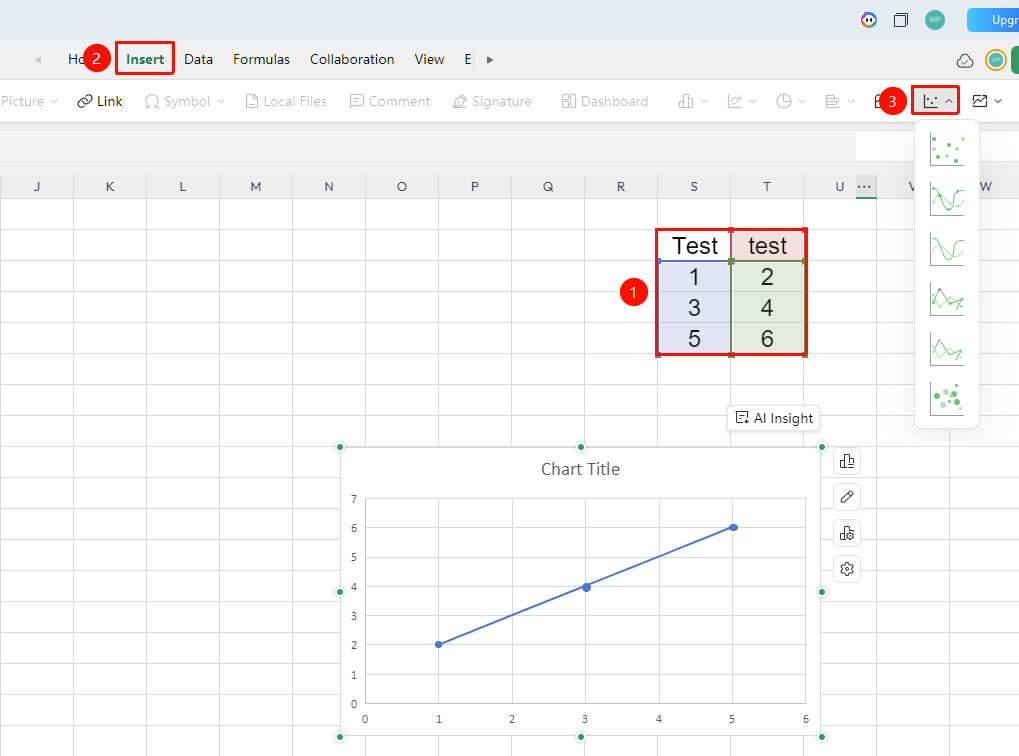Switch to the Insert tab
This screenshot has width=1019, height=756.
click(x=145, y=59)
